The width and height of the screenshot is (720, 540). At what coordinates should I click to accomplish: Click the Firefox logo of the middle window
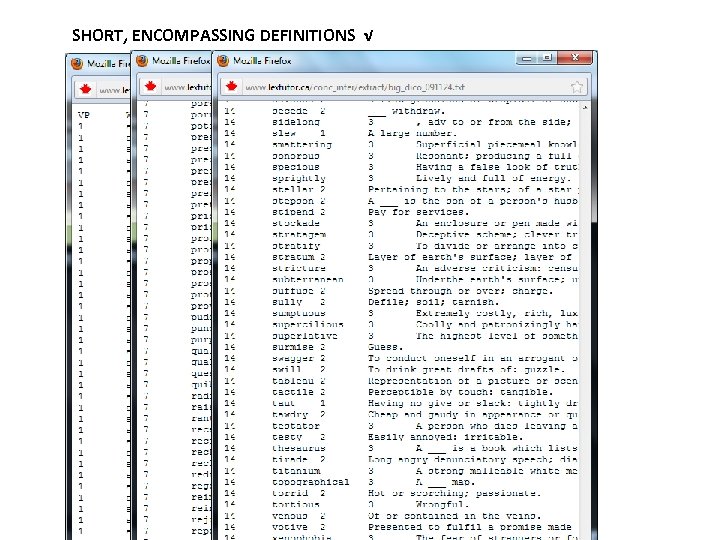pos(142,61)
